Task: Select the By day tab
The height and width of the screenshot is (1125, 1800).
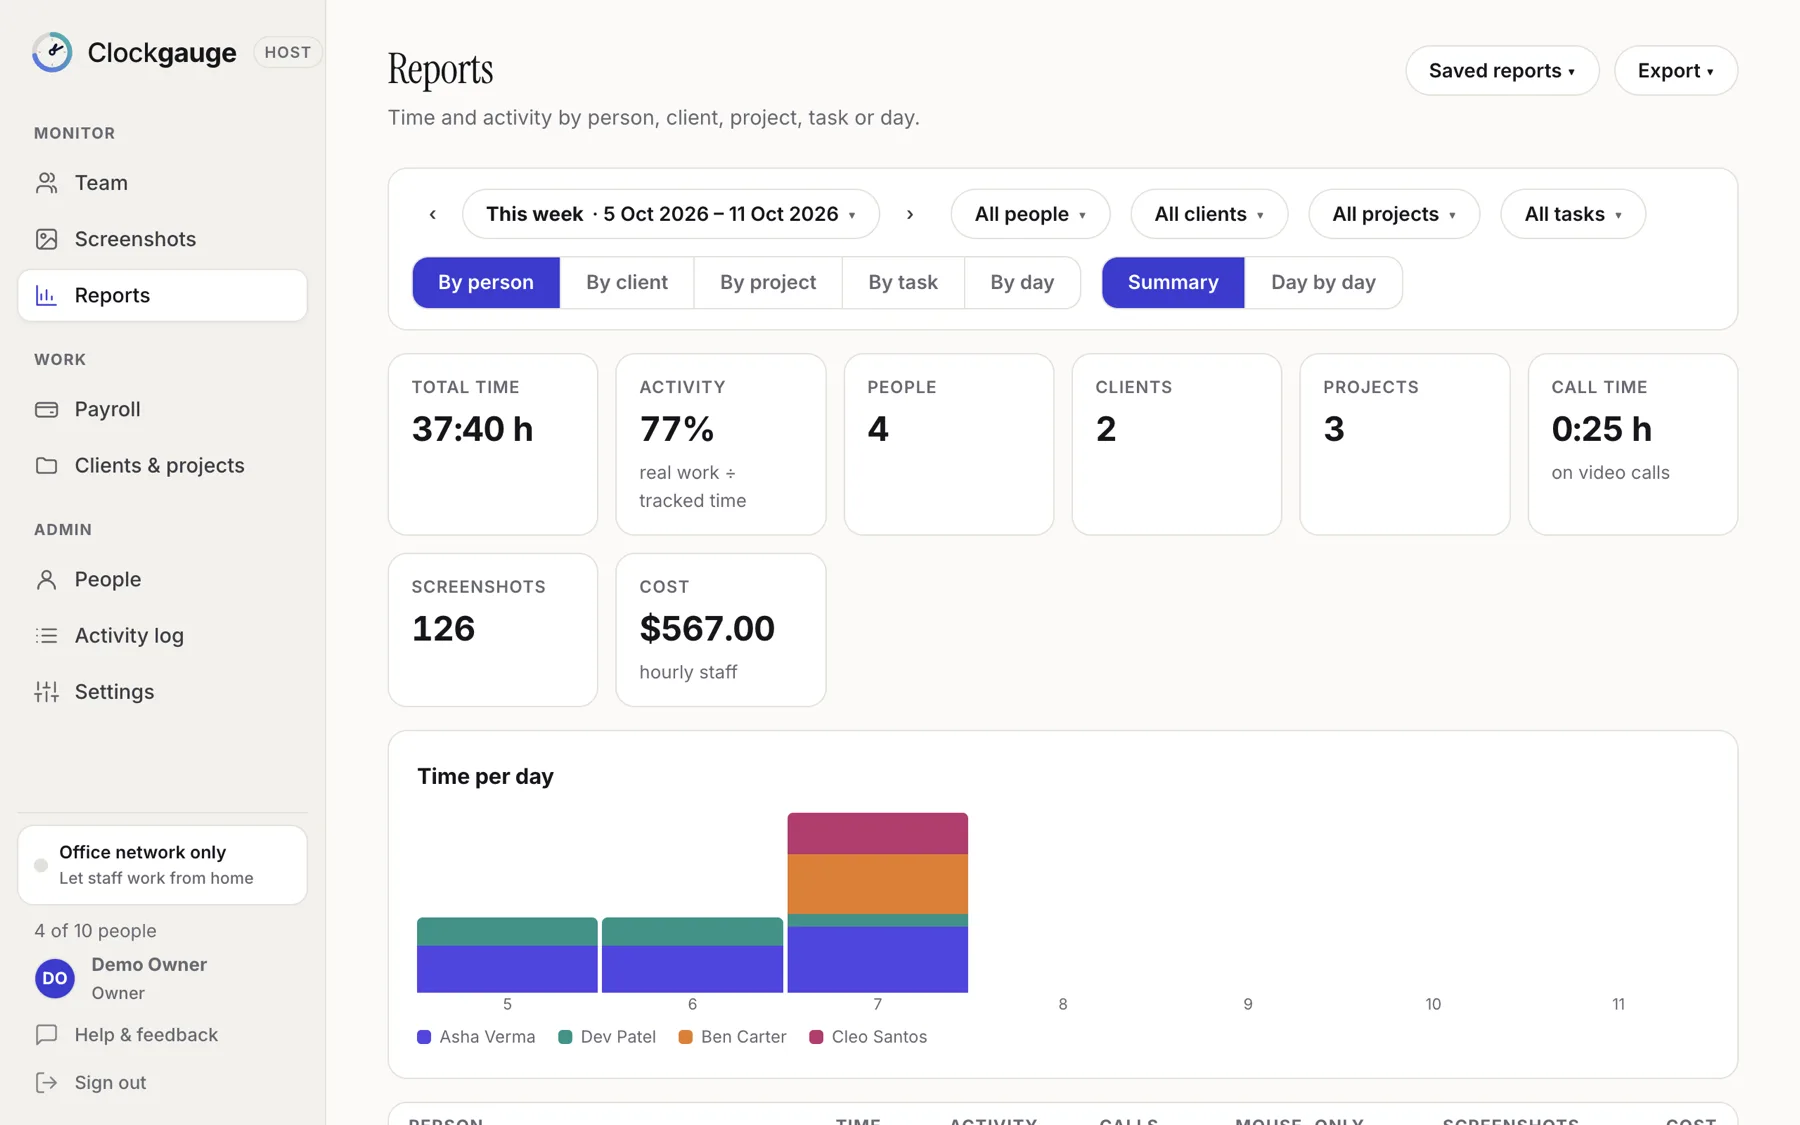Action: tap(1022, 282)
